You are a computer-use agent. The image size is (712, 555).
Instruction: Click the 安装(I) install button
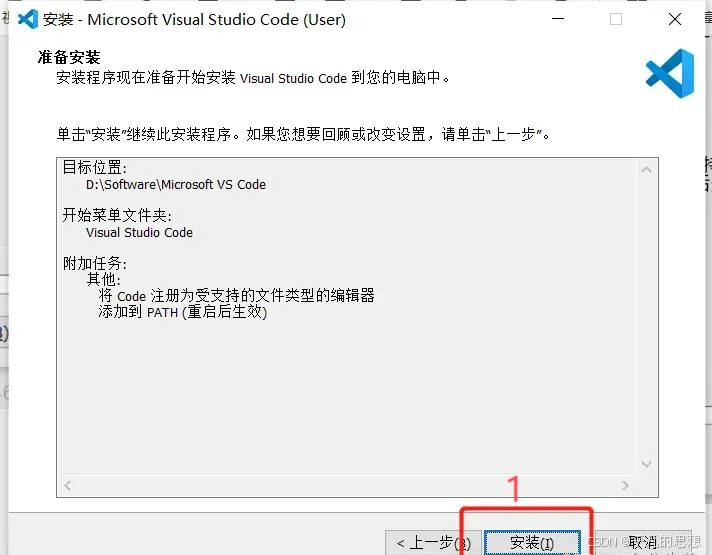[x=532, y=542]
